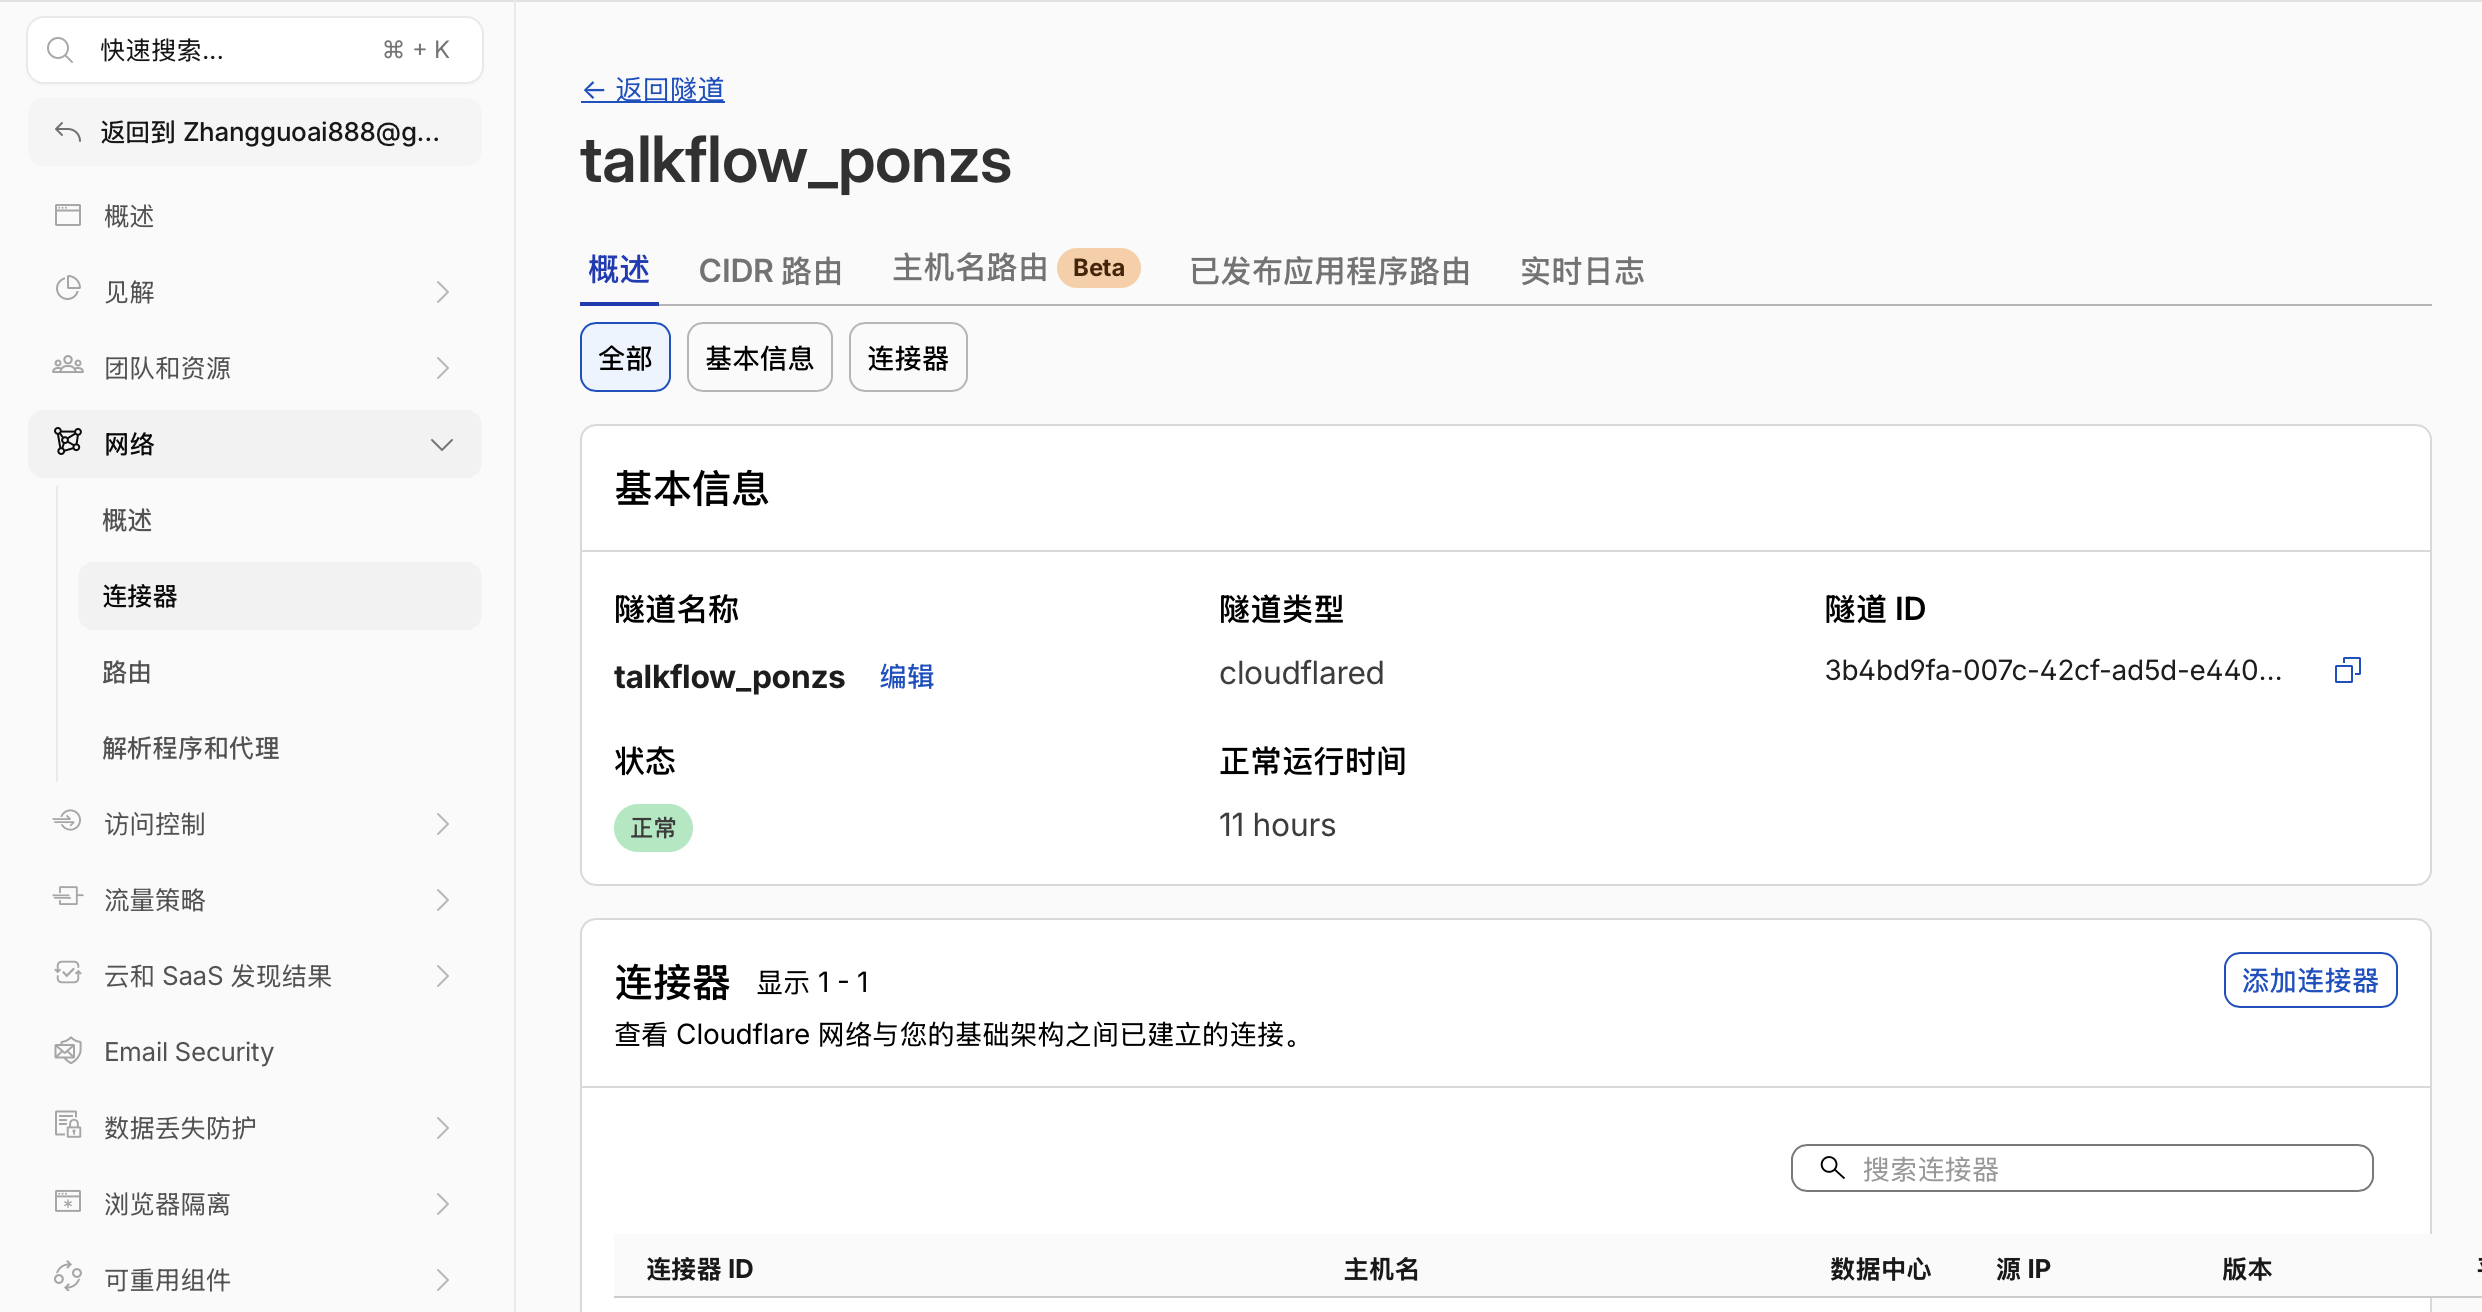The height and width of the screenshot is (1312, 2482).
Task: Click the 团队和资源 people icon
Action: [x=68, y=365]
